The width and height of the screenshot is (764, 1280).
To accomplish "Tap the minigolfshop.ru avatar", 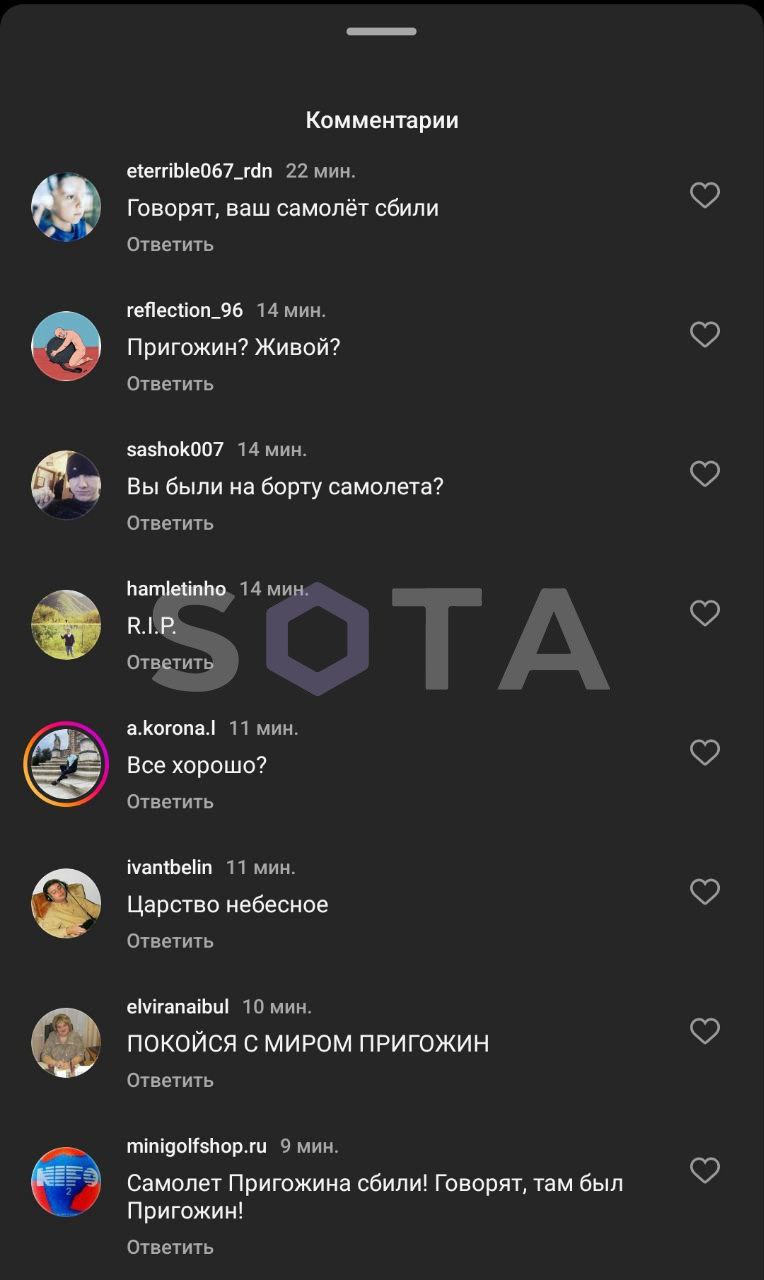I will [x=66, y=1182].
